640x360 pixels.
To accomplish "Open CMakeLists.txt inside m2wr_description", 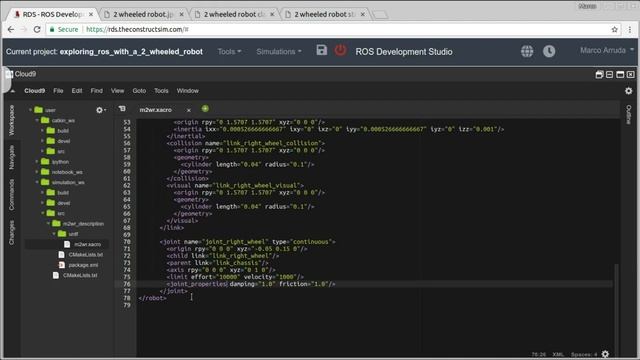I will click(86, 255).
